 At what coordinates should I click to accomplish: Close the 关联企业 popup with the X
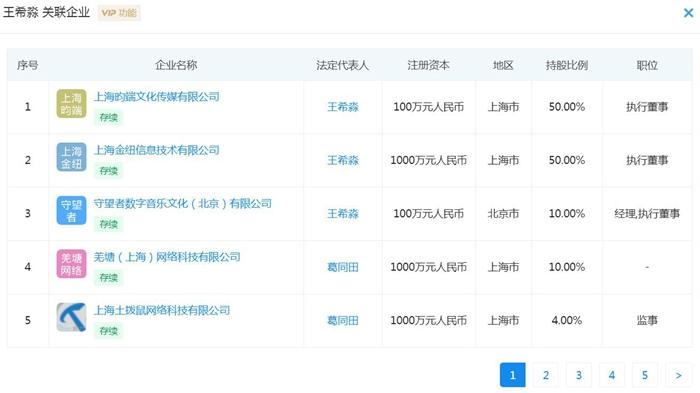click(688, 13)
